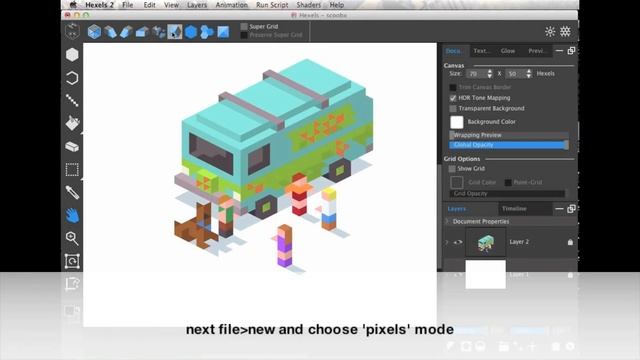Enable the Transparent Background checkbox

[x=453, y=109]
